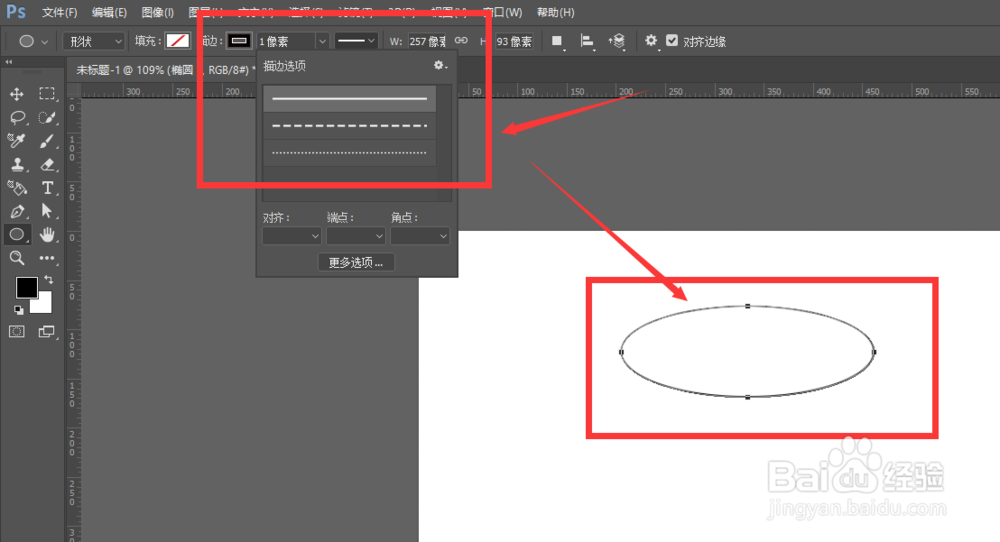Open the 形状 tool mode dropdown
1000x542 pixels.
[94, 41]
